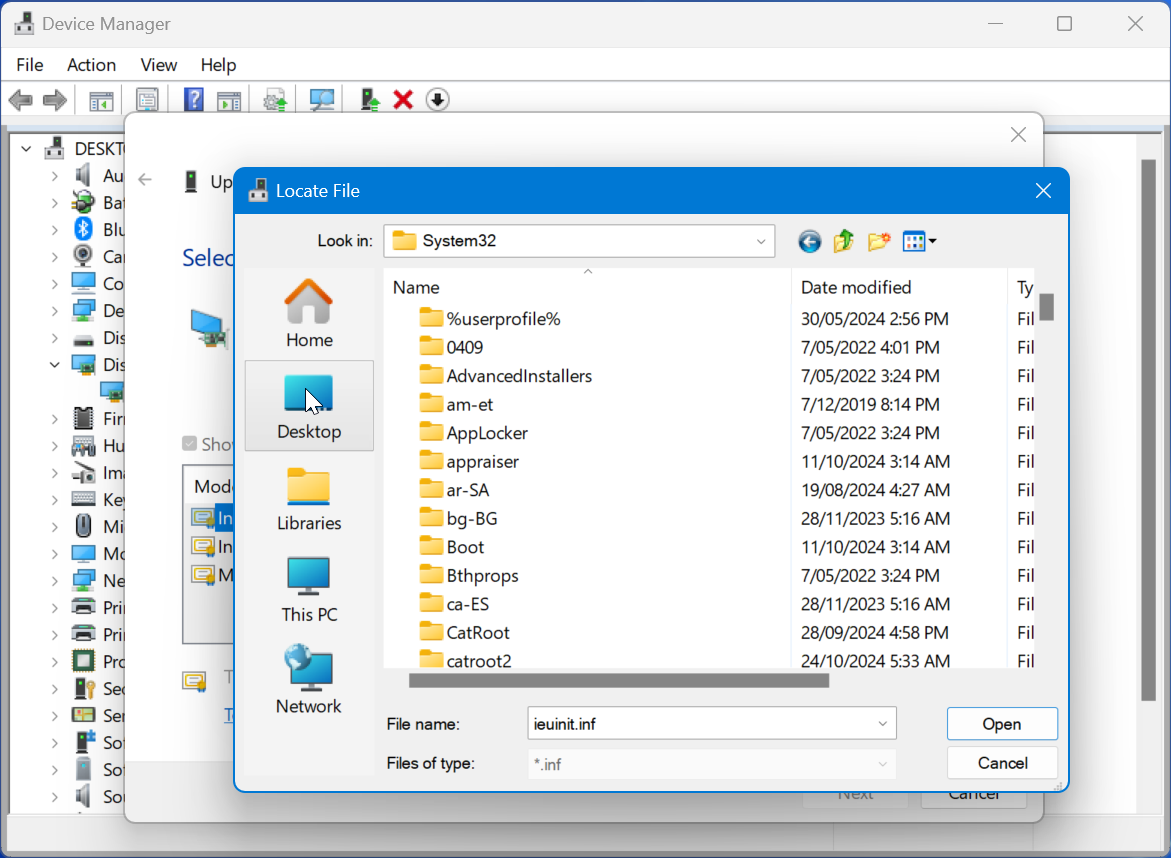Viewport: 1171px width, 858px height.
Task: Click the back arrow in Update Drivers wizard
Action: pos(145,179)
